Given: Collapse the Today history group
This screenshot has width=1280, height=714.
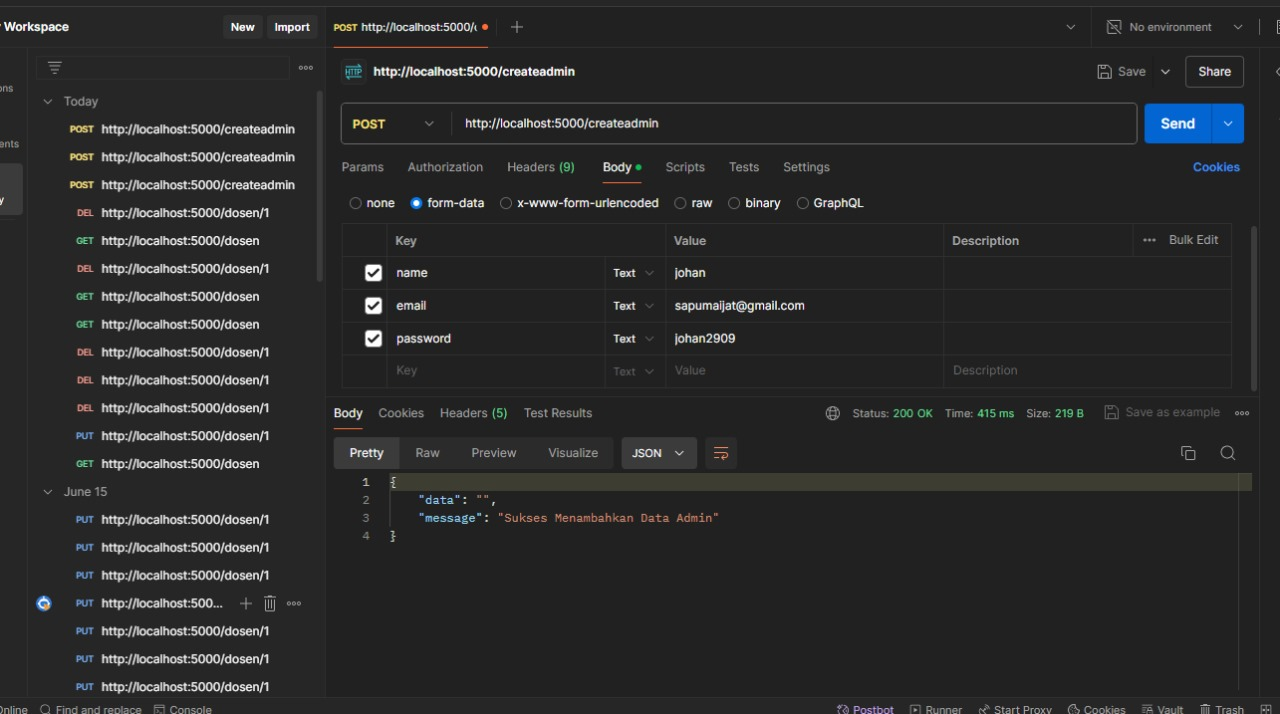Looking at the screenshot, I should click(x=48, y=101).
